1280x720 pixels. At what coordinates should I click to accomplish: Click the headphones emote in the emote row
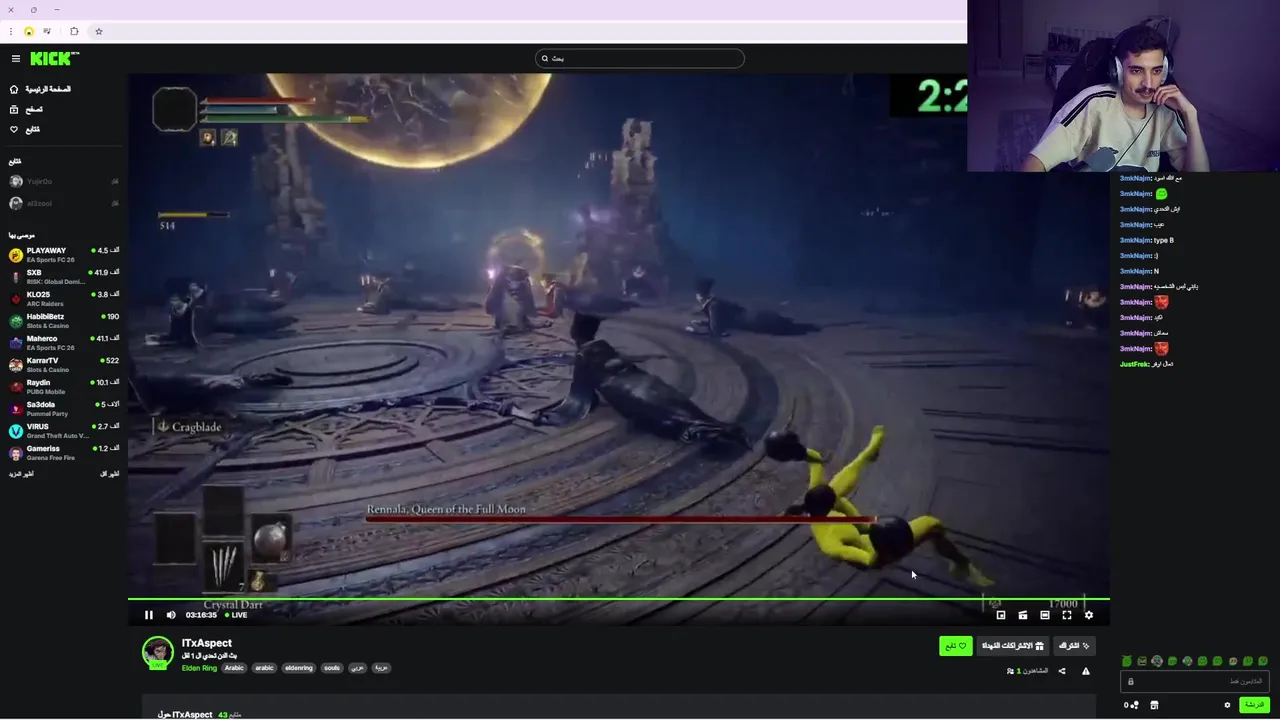pos(1157,661)
